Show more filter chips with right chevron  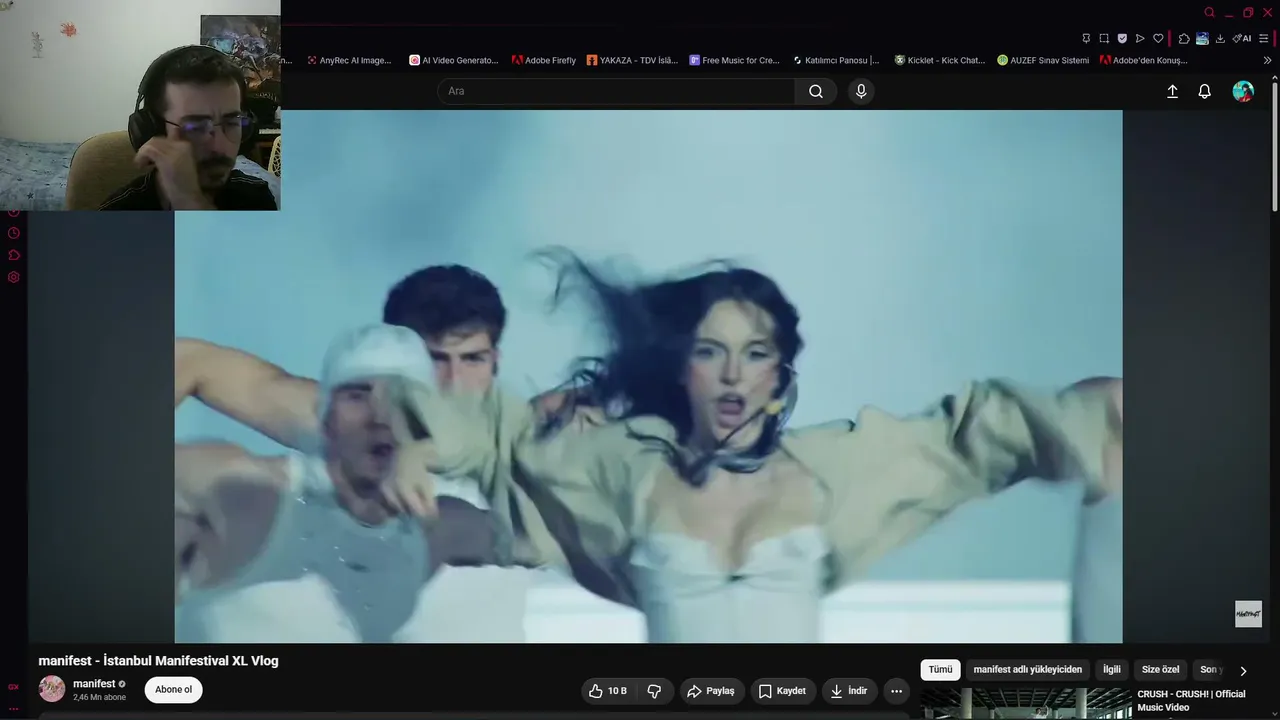click(x=1243, y=671)
